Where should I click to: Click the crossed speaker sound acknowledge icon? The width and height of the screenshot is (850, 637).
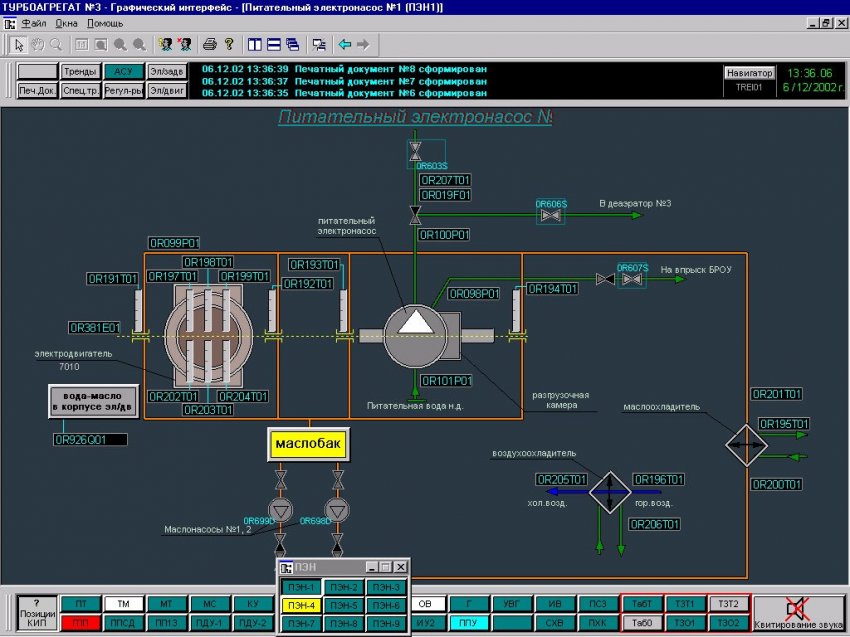point(797,609)
